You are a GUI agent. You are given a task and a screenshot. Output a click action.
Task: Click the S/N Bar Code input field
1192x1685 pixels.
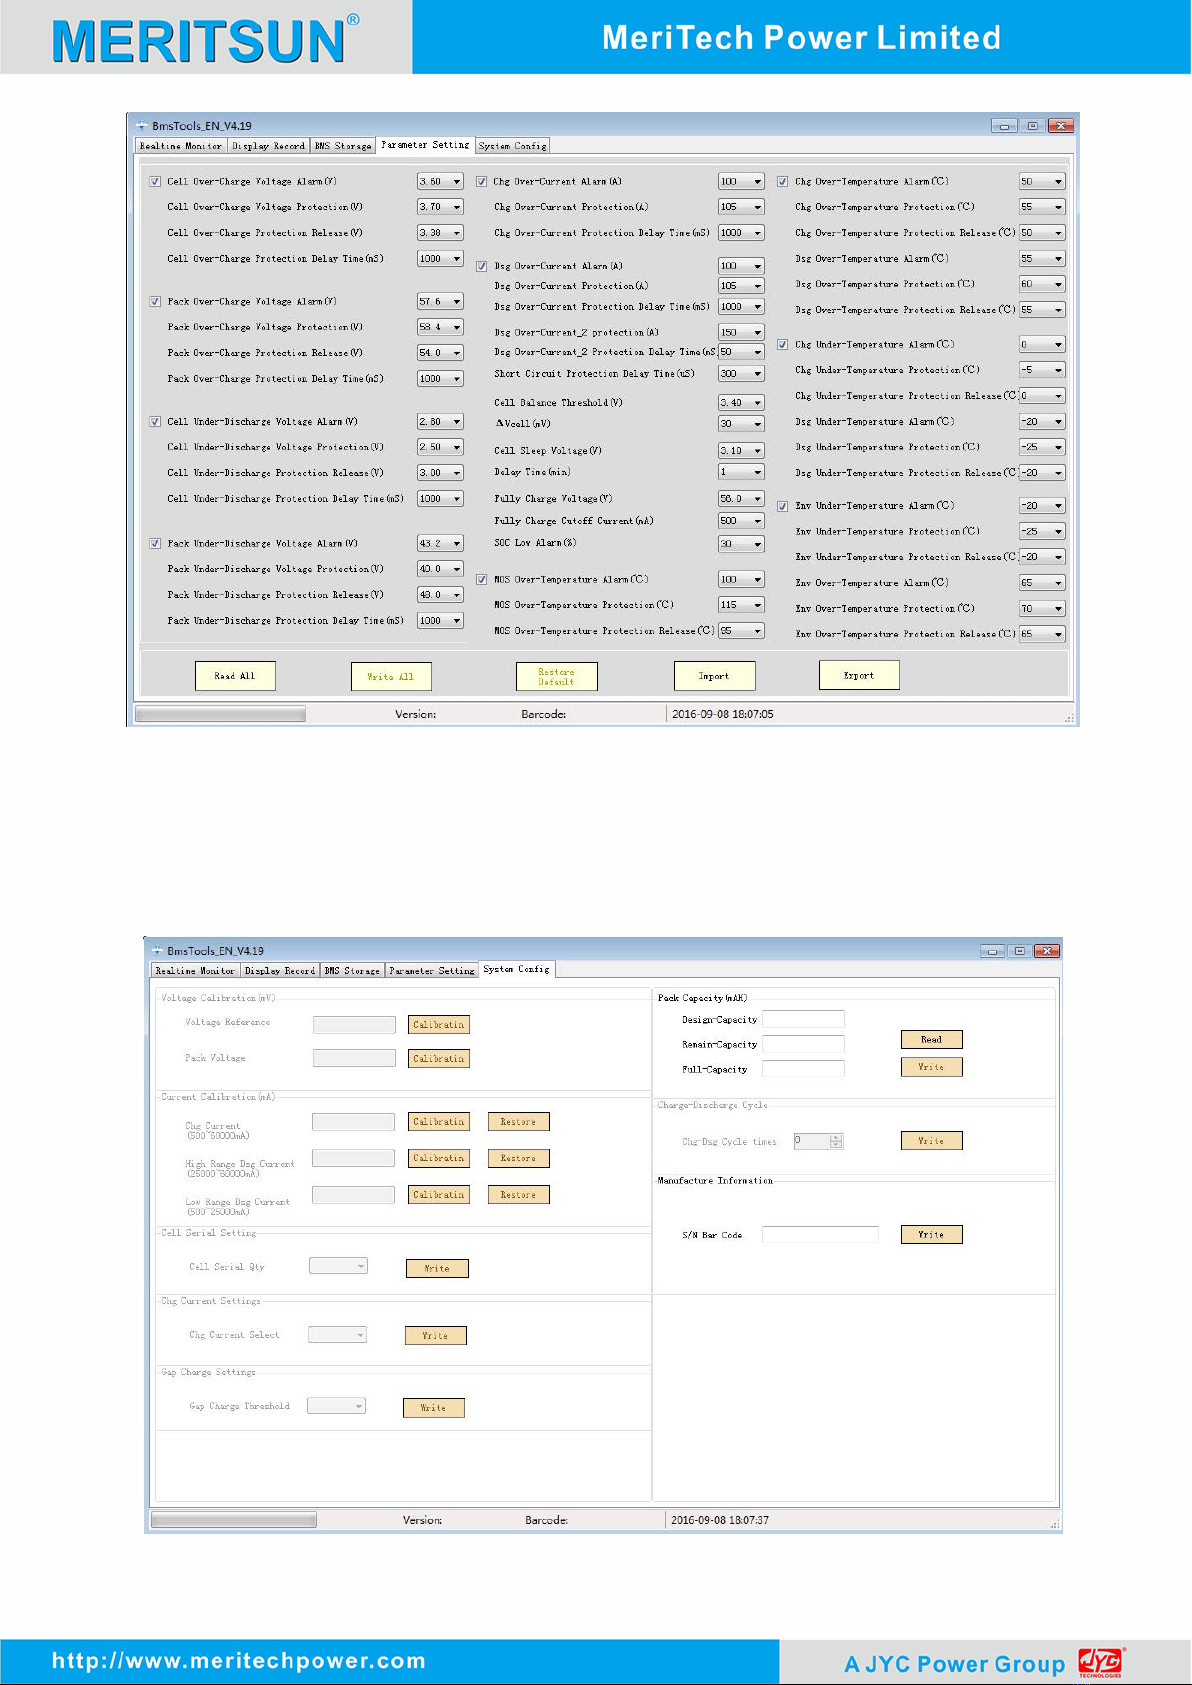820,1235
